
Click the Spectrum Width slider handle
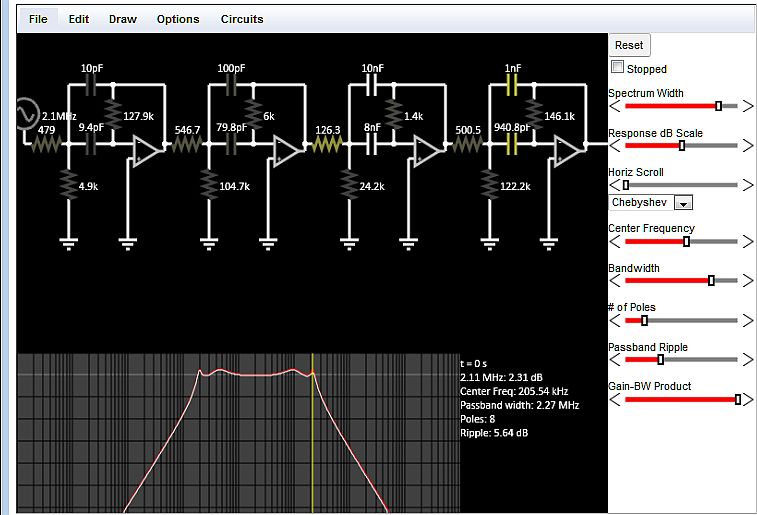[x=718, y=106]
